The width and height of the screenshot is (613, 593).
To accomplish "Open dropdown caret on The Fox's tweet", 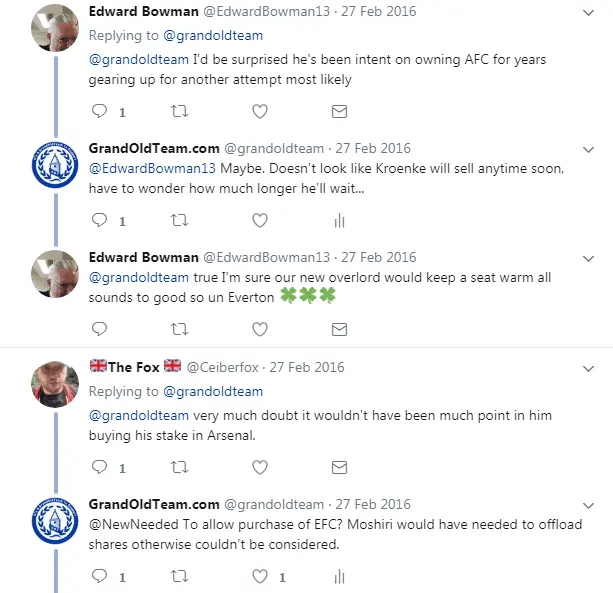I will coord(587,367).
